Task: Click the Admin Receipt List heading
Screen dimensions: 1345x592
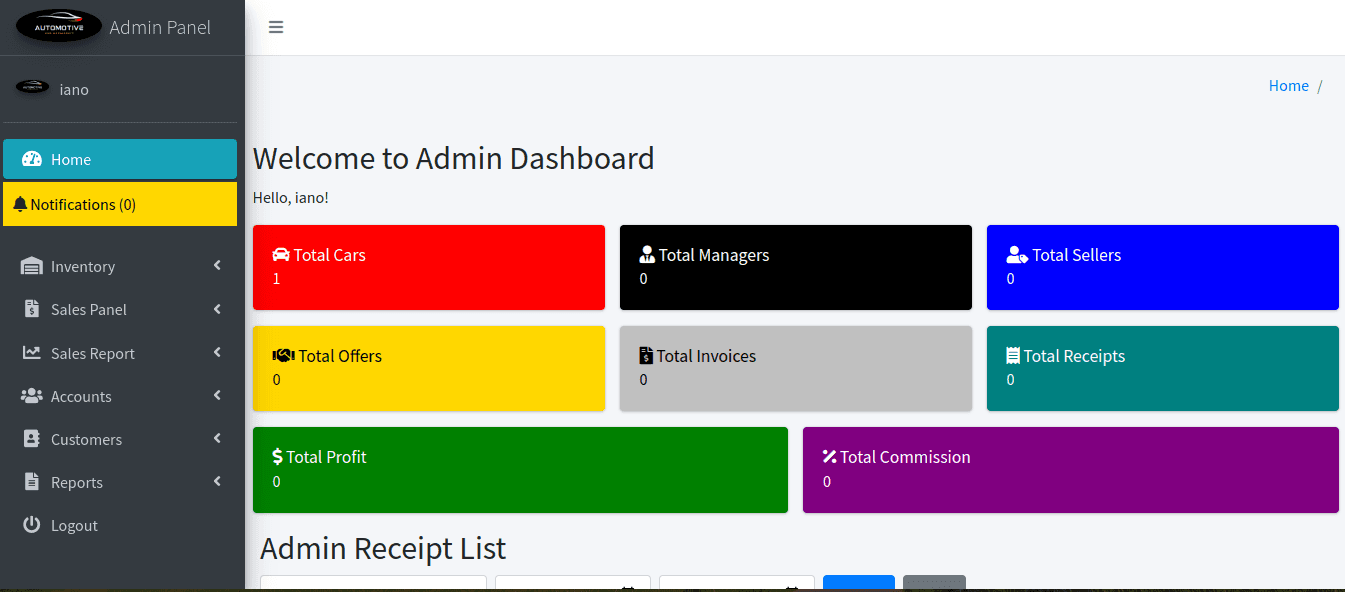Action: [x=383, y=548]
